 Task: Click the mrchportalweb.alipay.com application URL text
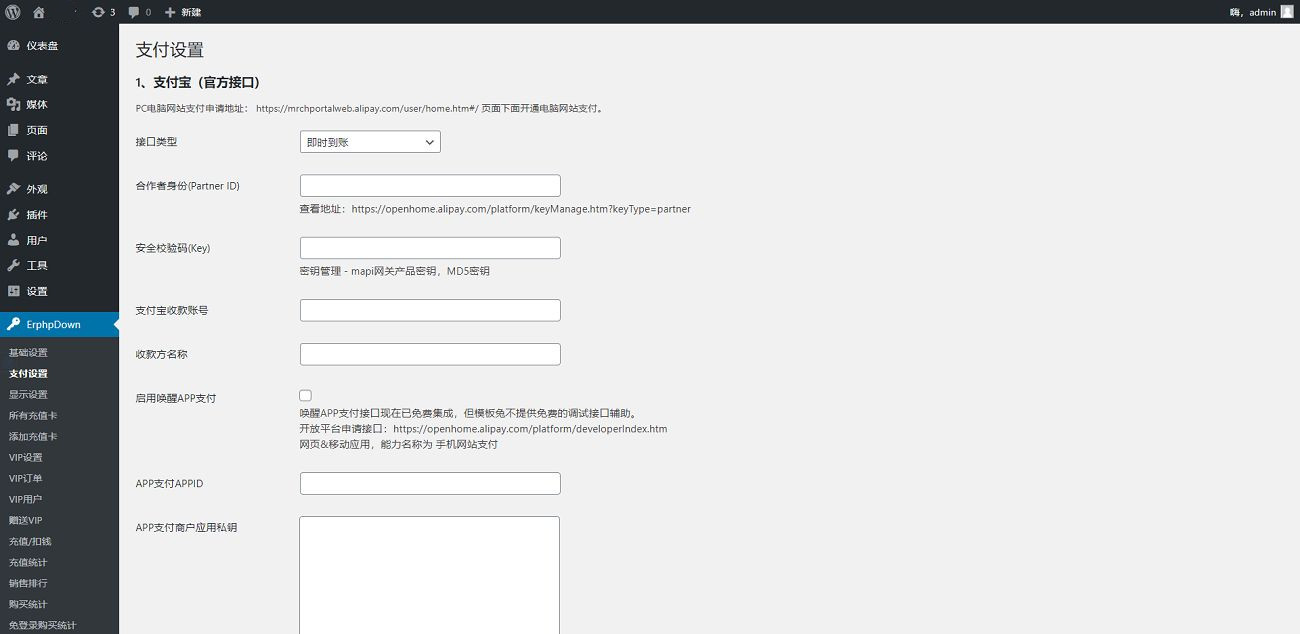368,109
